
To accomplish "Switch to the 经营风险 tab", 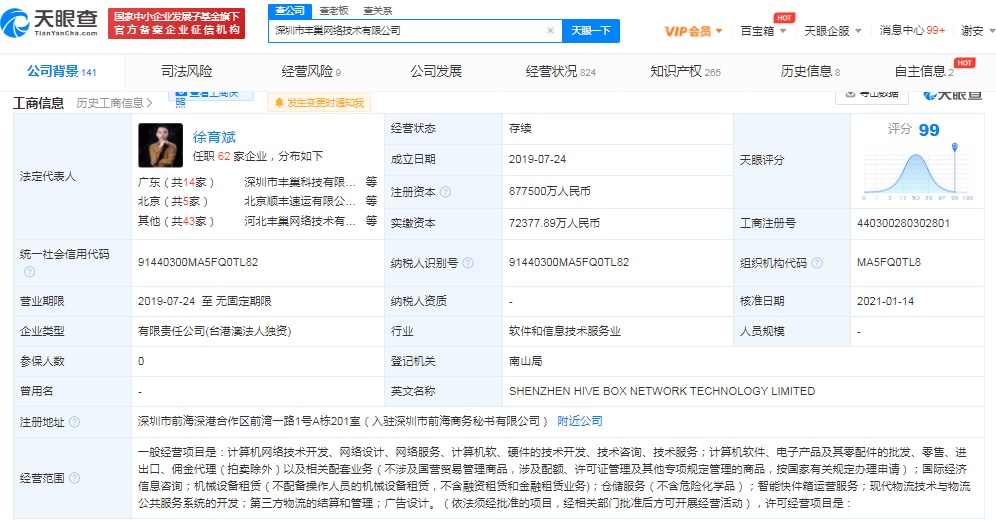I will click(311, 72).
